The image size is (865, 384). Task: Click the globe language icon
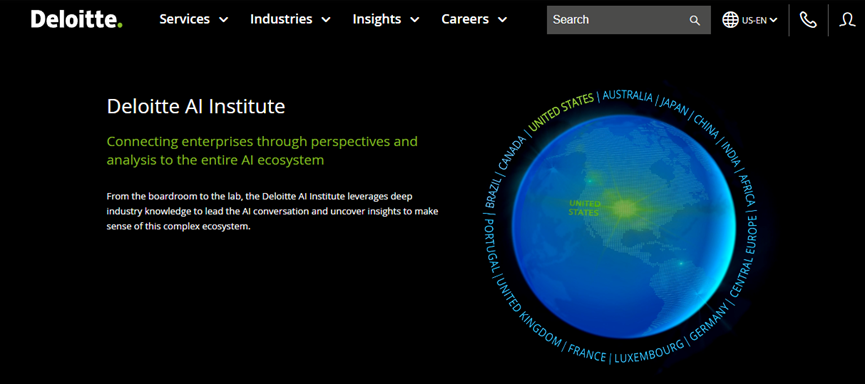point(730,20)
